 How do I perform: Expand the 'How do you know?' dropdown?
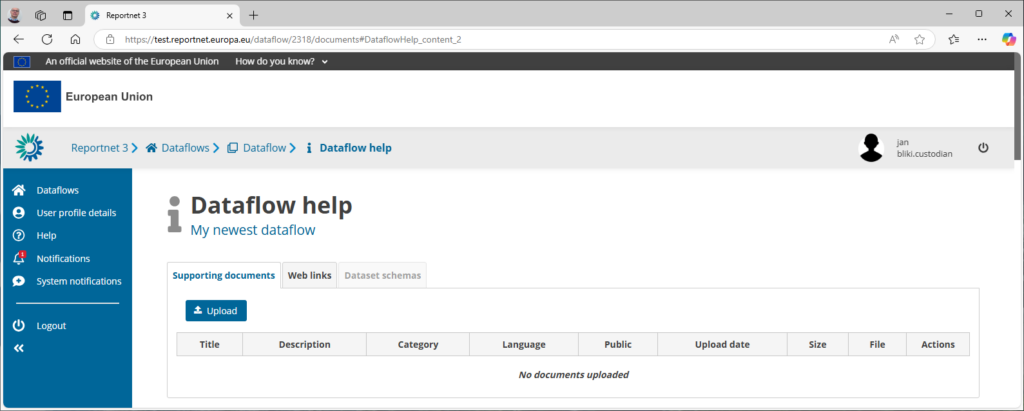tap(281, 61)
